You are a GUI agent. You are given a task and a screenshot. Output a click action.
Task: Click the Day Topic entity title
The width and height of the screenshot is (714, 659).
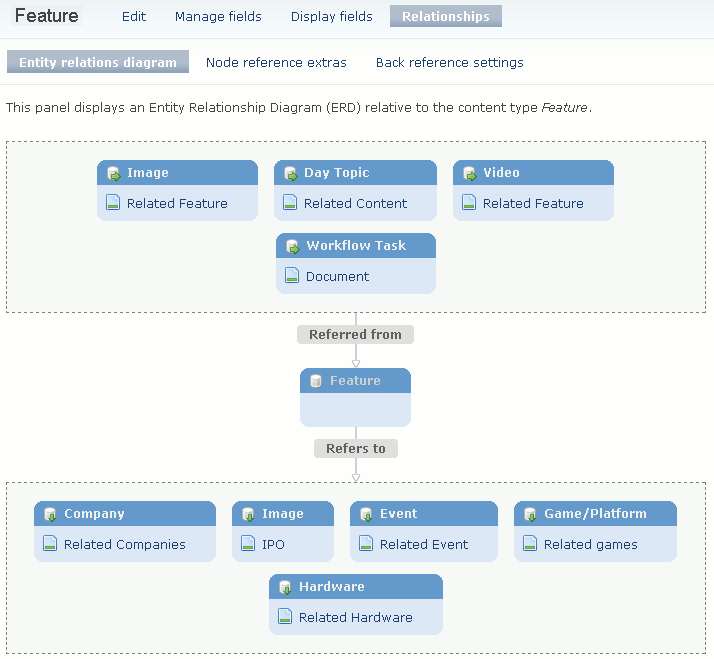pos(337,173)
